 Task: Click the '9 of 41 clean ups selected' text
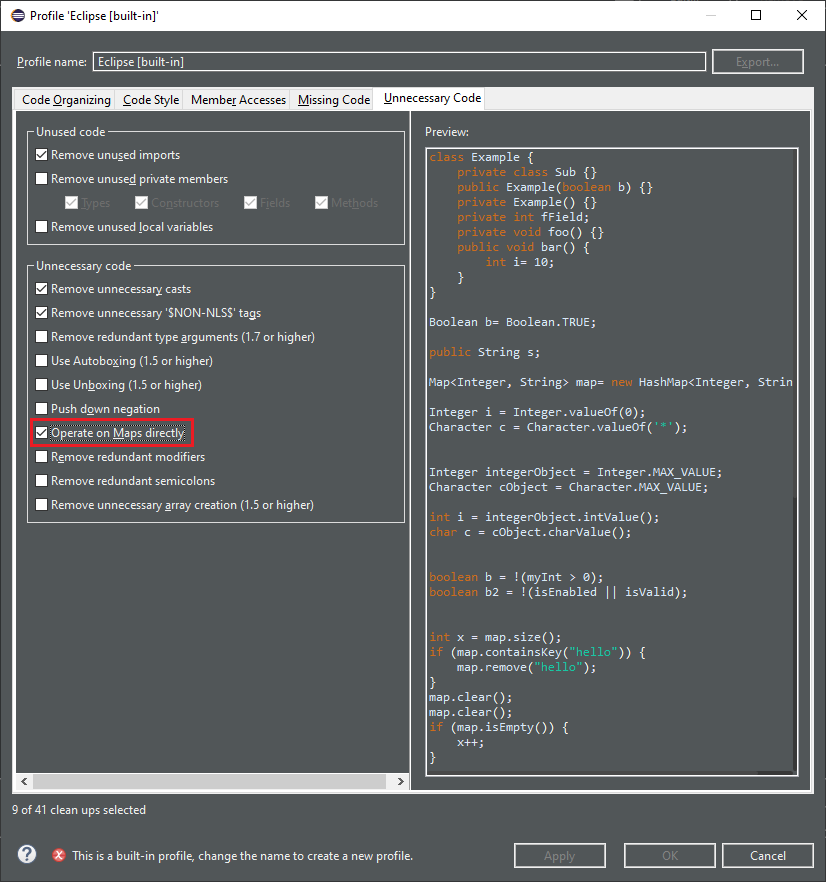79,809
